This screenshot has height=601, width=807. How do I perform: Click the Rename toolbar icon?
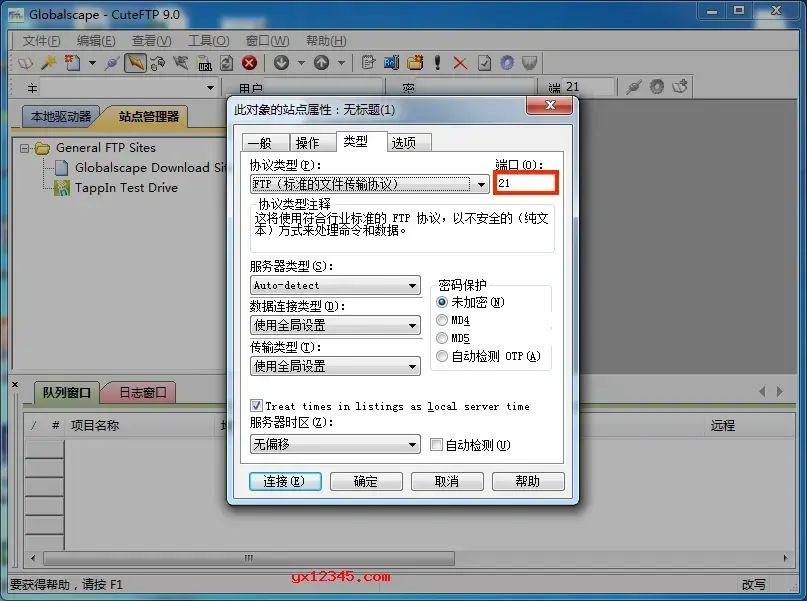(391, 63)
